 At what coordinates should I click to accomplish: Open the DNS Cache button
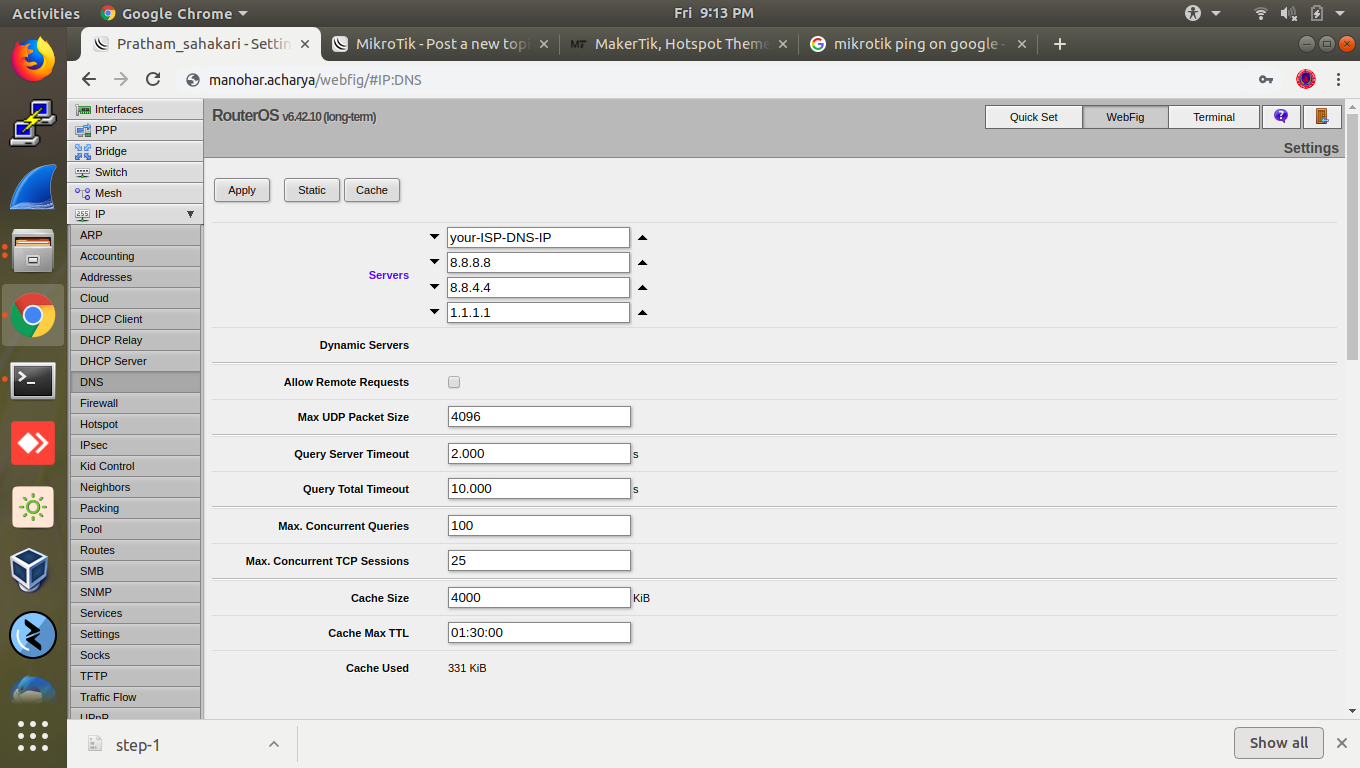[x=372, y=190]
